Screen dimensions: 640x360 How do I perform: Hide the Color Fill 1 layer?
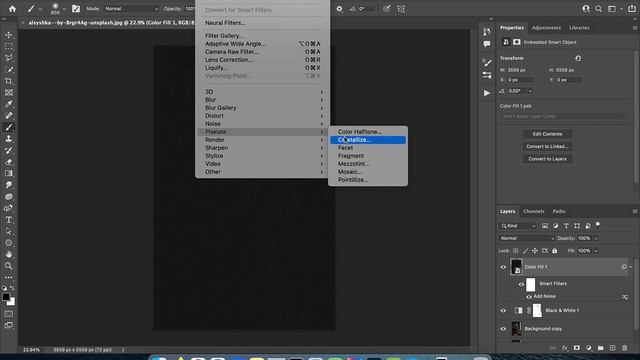[x=503, y=267]
